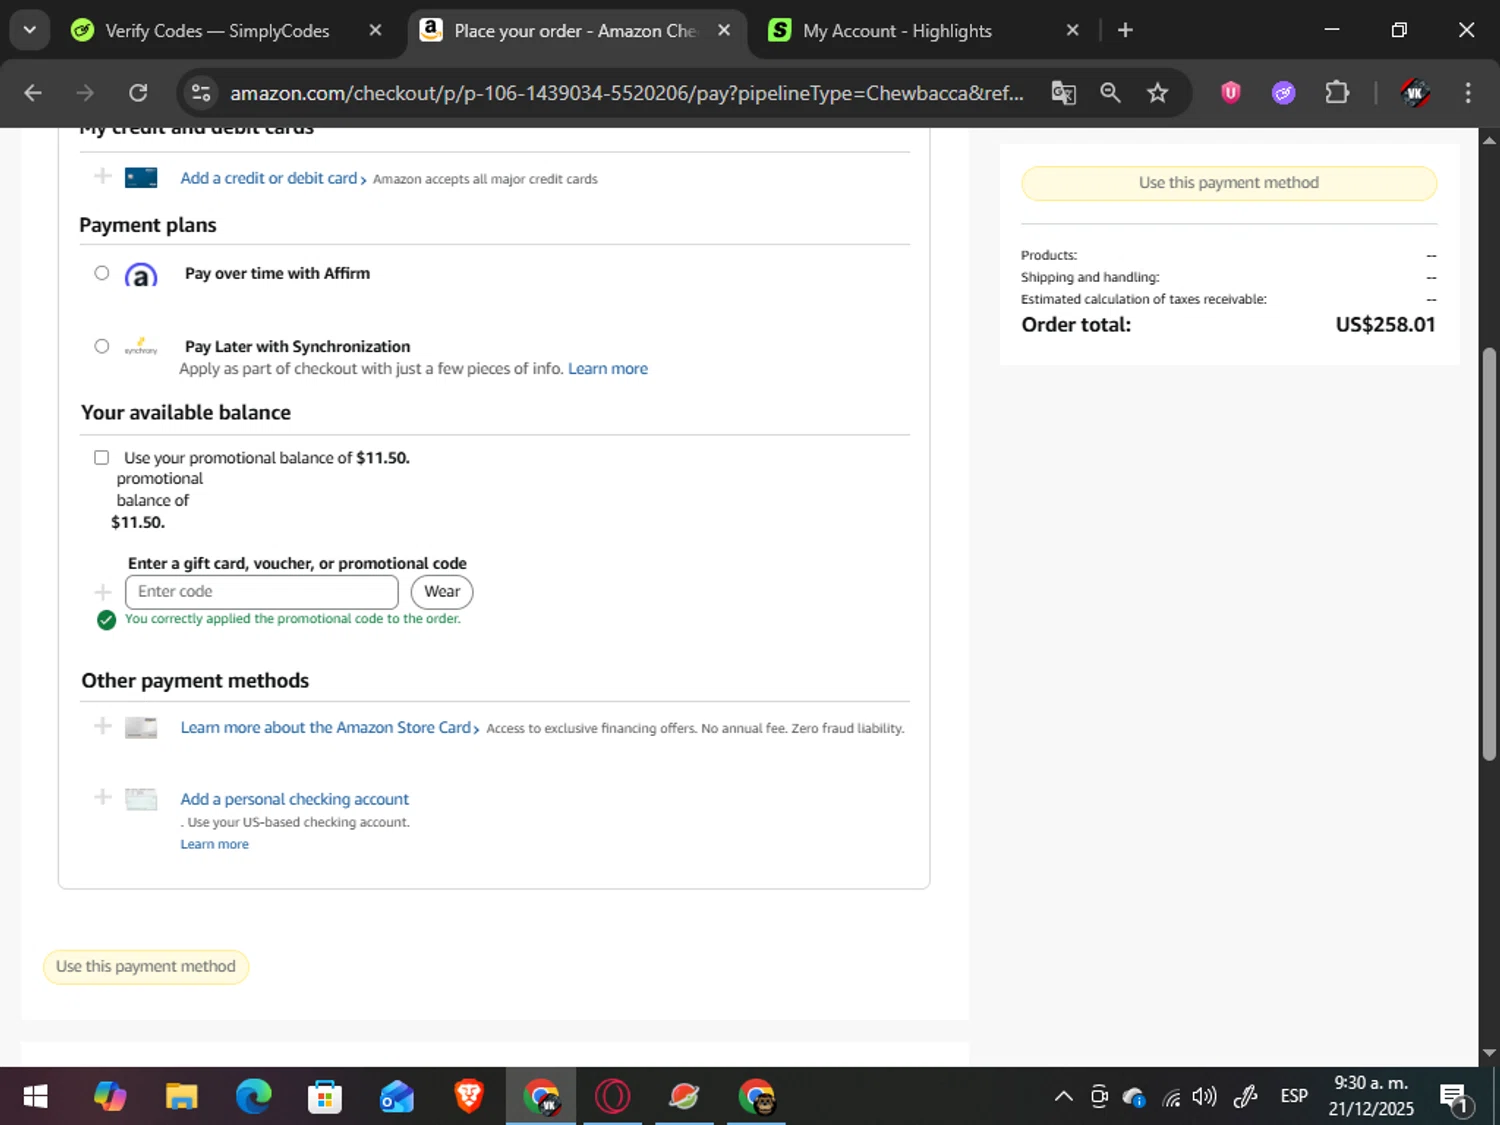Click scrollbar up arrow

pos(1489,140)
